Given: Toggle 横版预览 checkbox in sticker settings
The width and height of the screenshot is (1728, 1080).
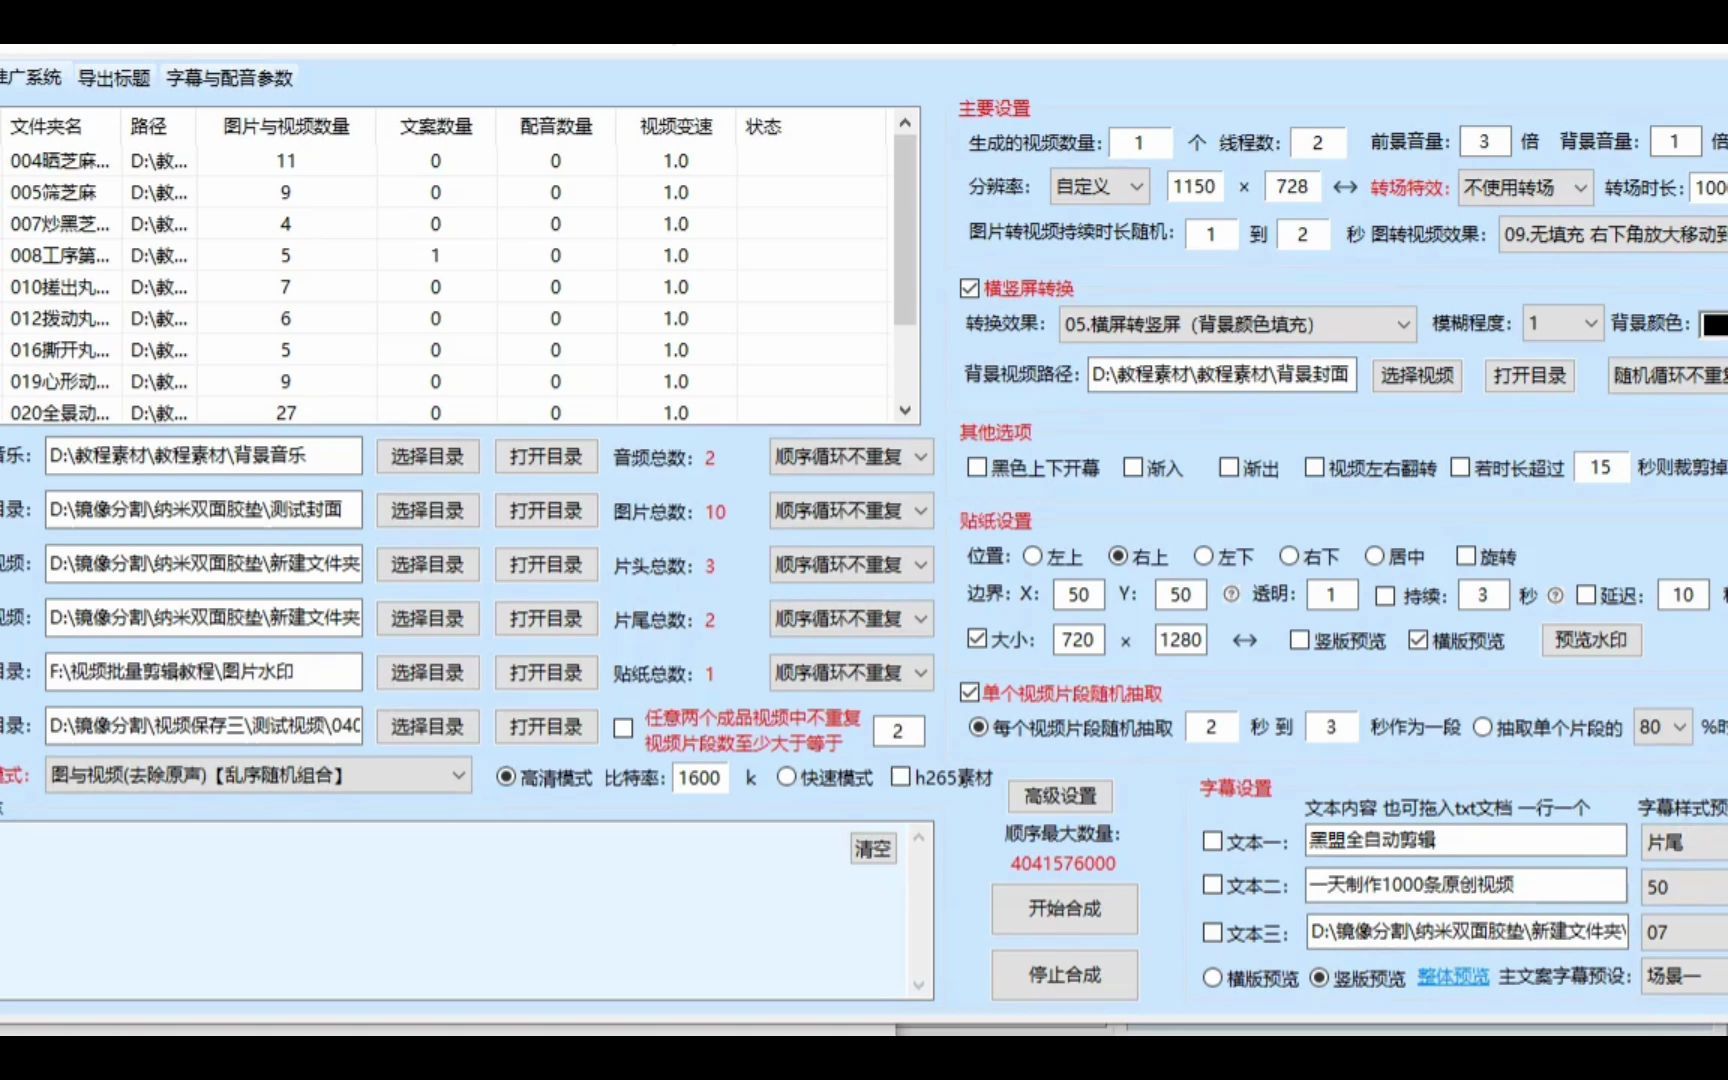Looking at the screenshot, I should 1417,640.
